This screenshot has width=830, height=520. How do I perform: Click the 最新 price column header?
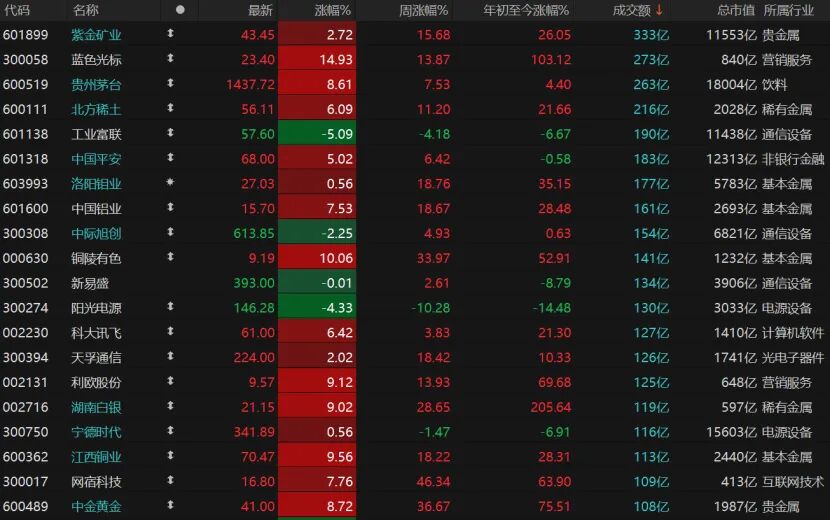click(260, 10)
